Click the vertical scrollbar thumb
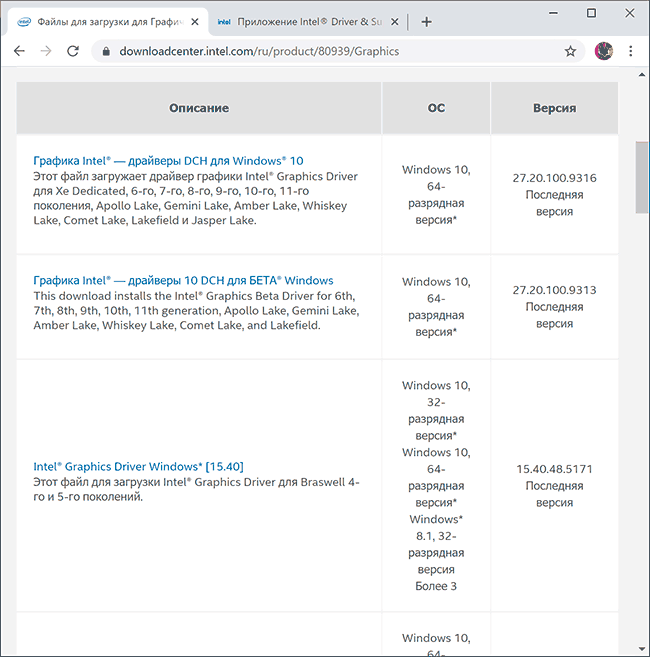The width and height of the screenshot is (650, 657). coord(642,178)
